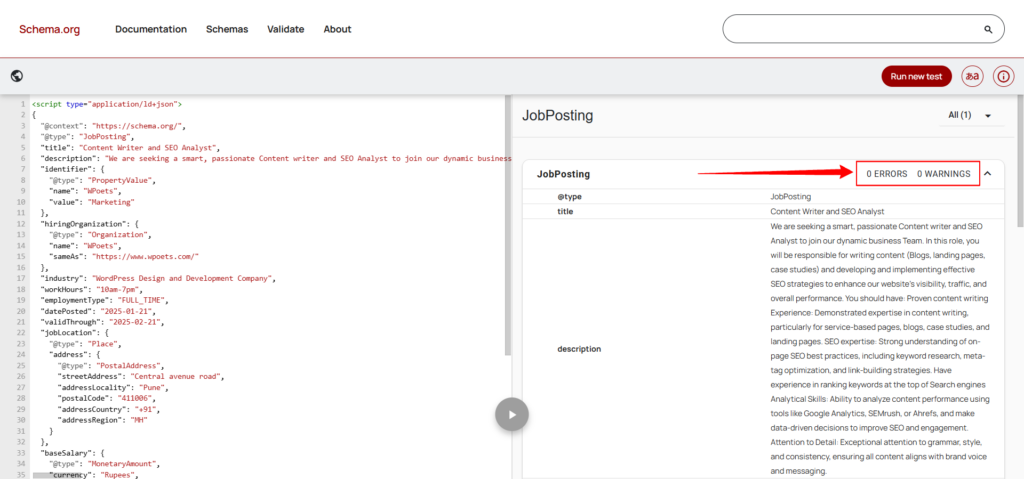Click the info circle icon
This screenshot has height=479, width=1024.
[x=1004, y=76]
